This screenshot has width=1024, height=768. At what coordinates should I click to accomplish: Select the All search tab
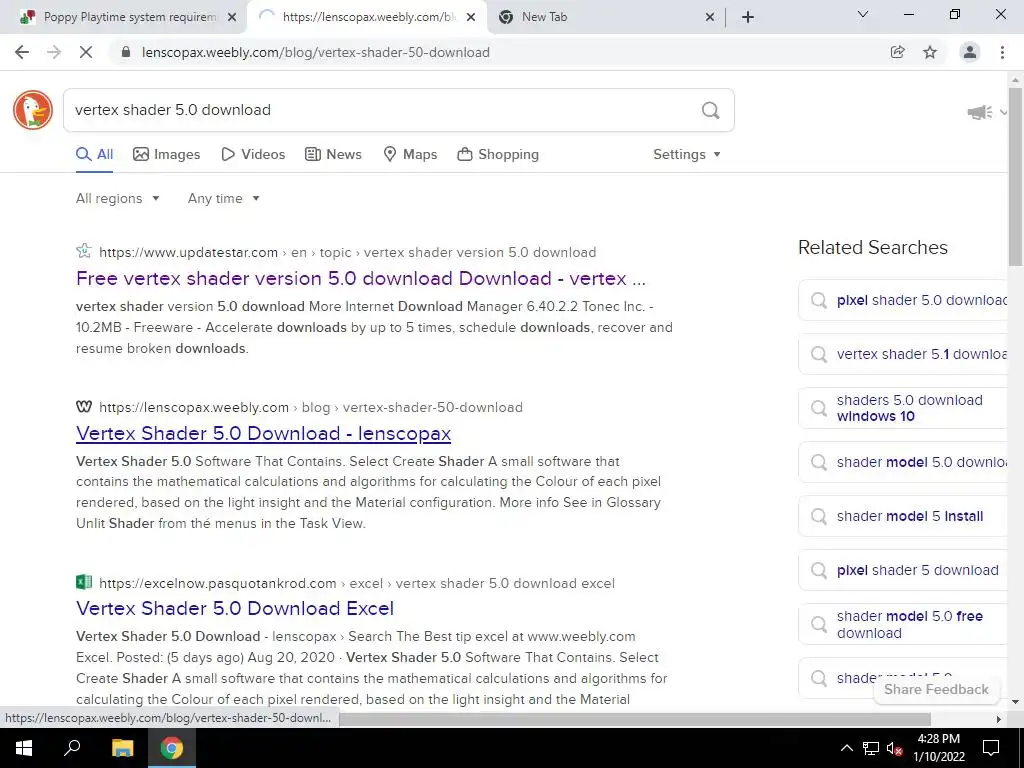point(95,154)
